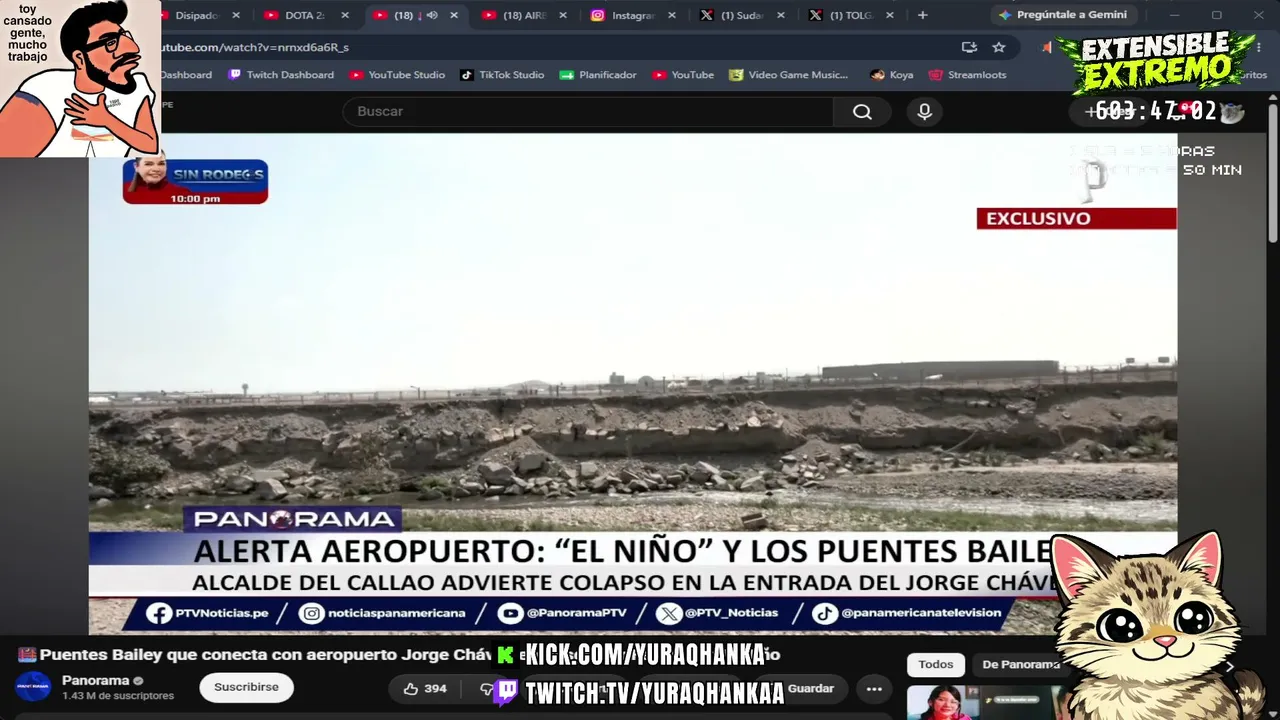This screenshot has height=720, width=1280.
Task: Switch to the DOTA 2 tab
Action: tap(304, 15)
